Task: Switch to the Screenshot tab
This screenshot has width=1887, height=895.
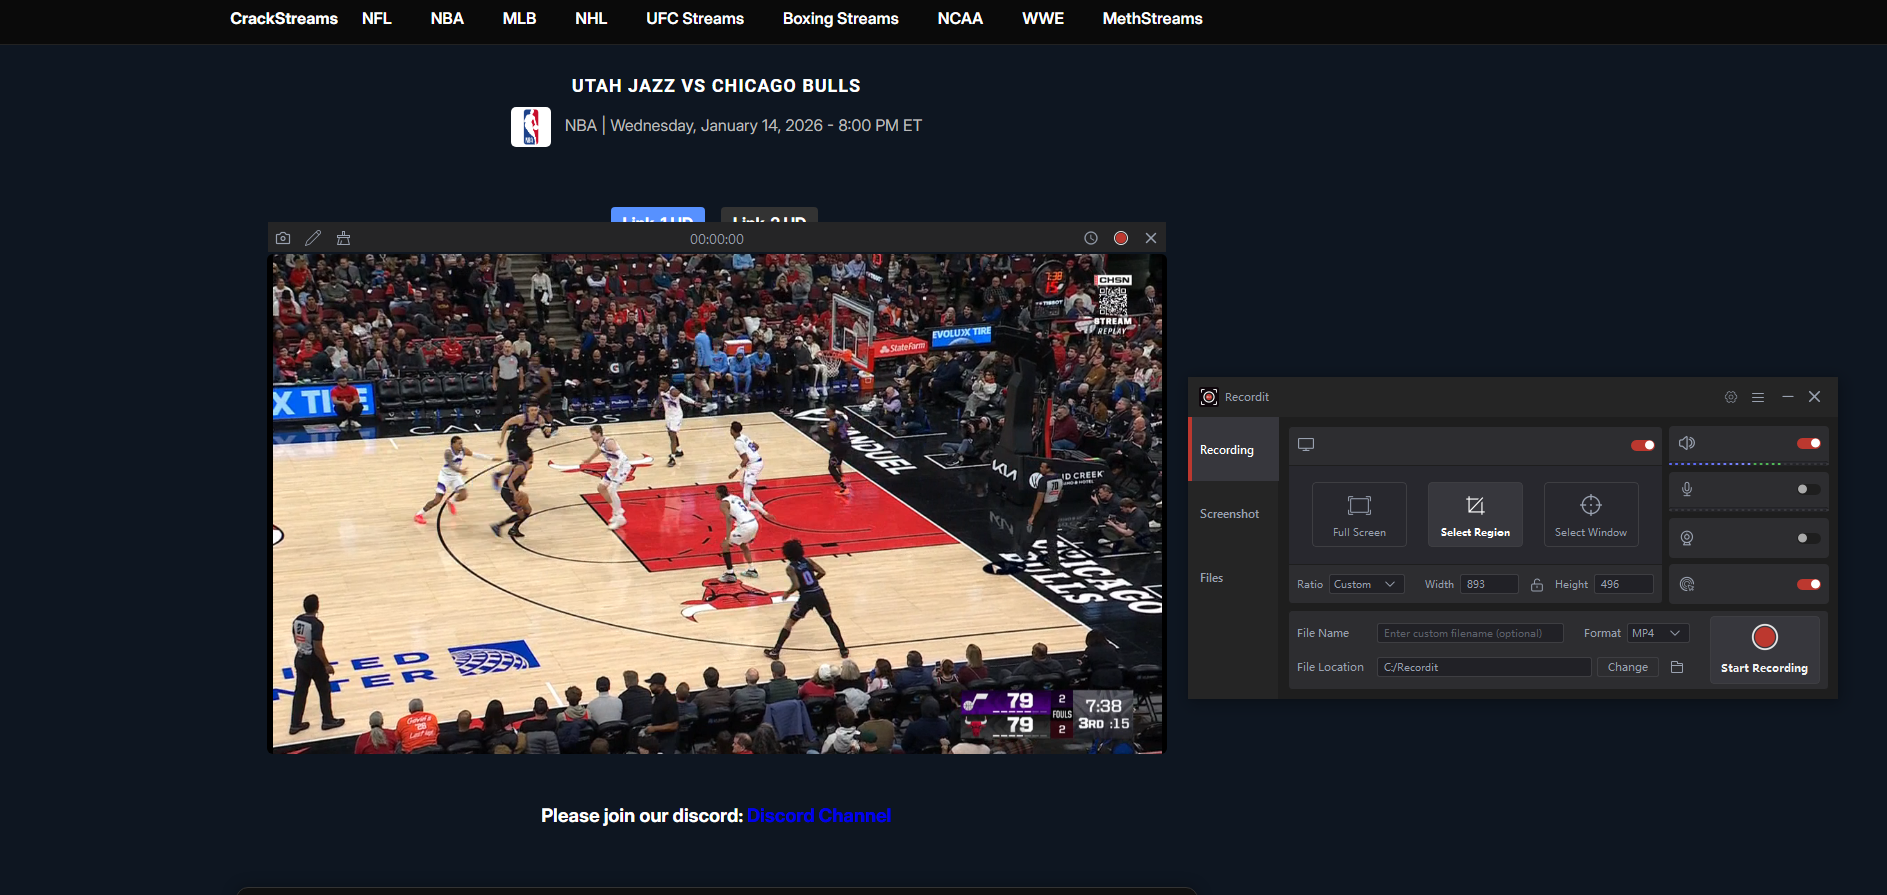Action: pyautogui.click(x=1230, y=514)
